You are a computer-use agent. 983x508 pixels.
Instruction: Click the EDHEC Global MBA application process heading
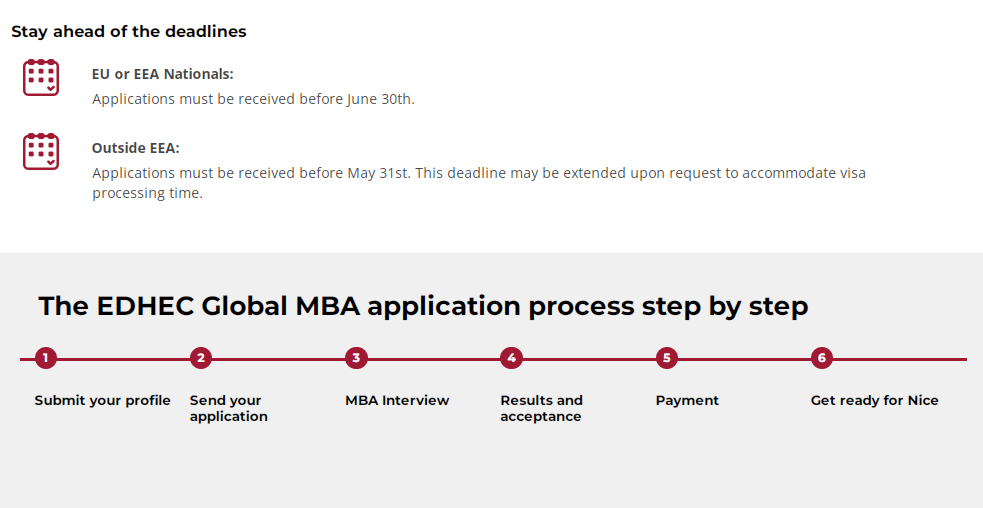[x=423, y=305]
